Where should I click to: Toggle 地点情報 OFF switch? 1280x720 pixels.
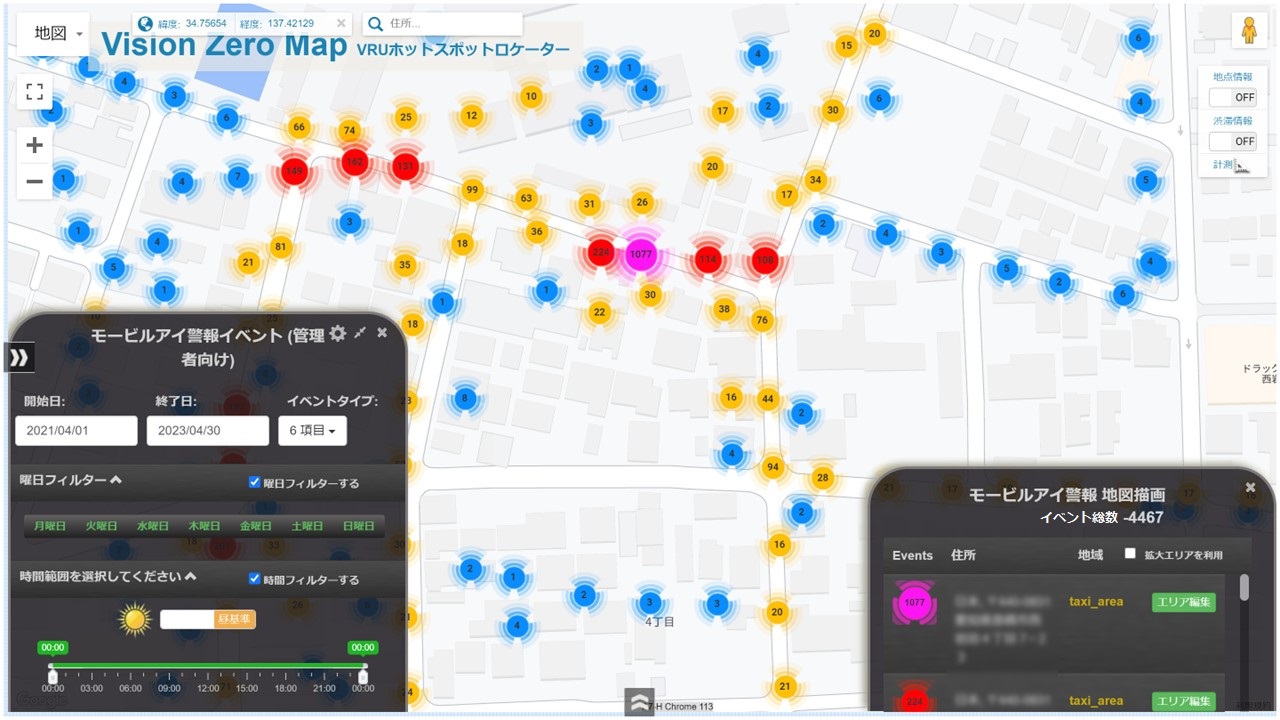tap(1234, 97)
